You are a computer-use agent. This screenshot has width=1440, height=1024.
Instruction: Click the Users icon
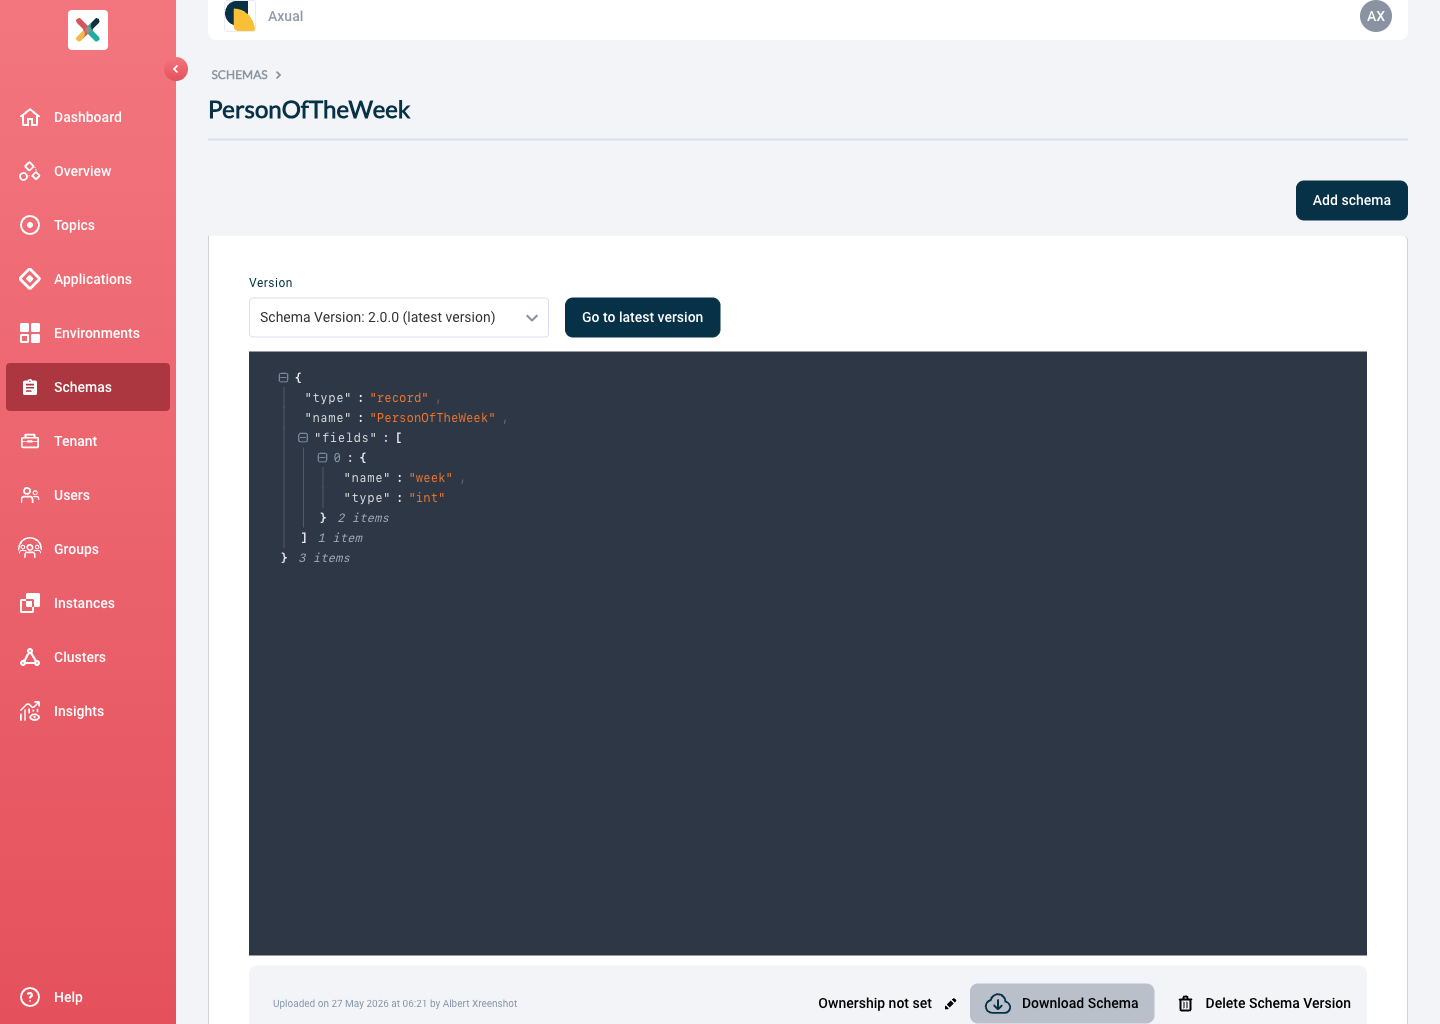click(30, 495)
